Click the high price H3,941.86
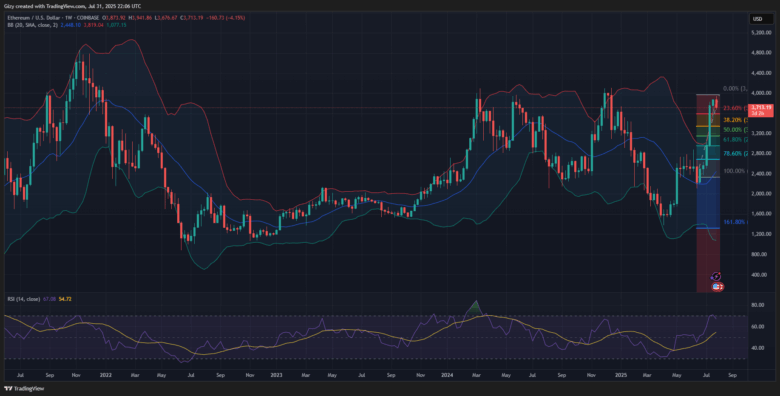The height and width of the screenshot is (396, 780). [x=140, y=18]
